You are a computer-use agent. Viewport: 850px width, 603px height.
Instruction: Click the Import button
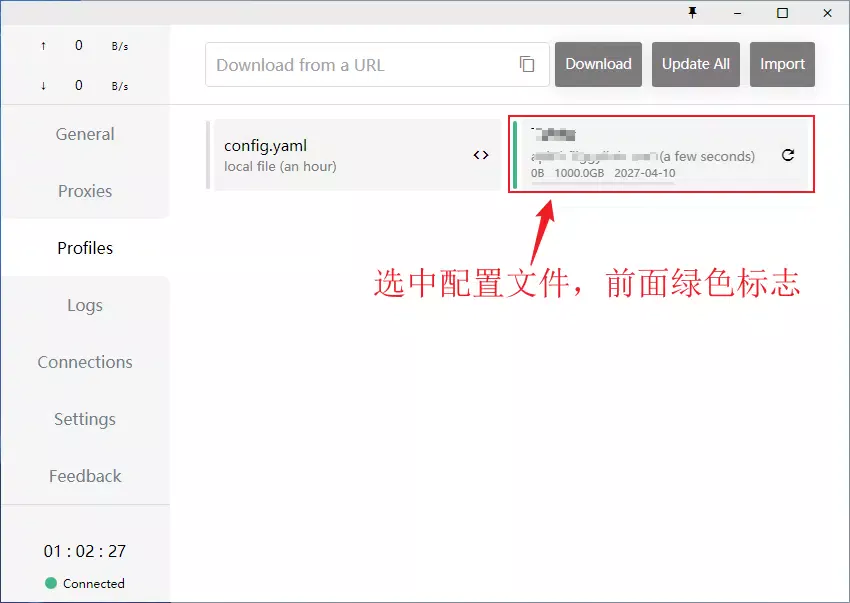coord(782,64)
